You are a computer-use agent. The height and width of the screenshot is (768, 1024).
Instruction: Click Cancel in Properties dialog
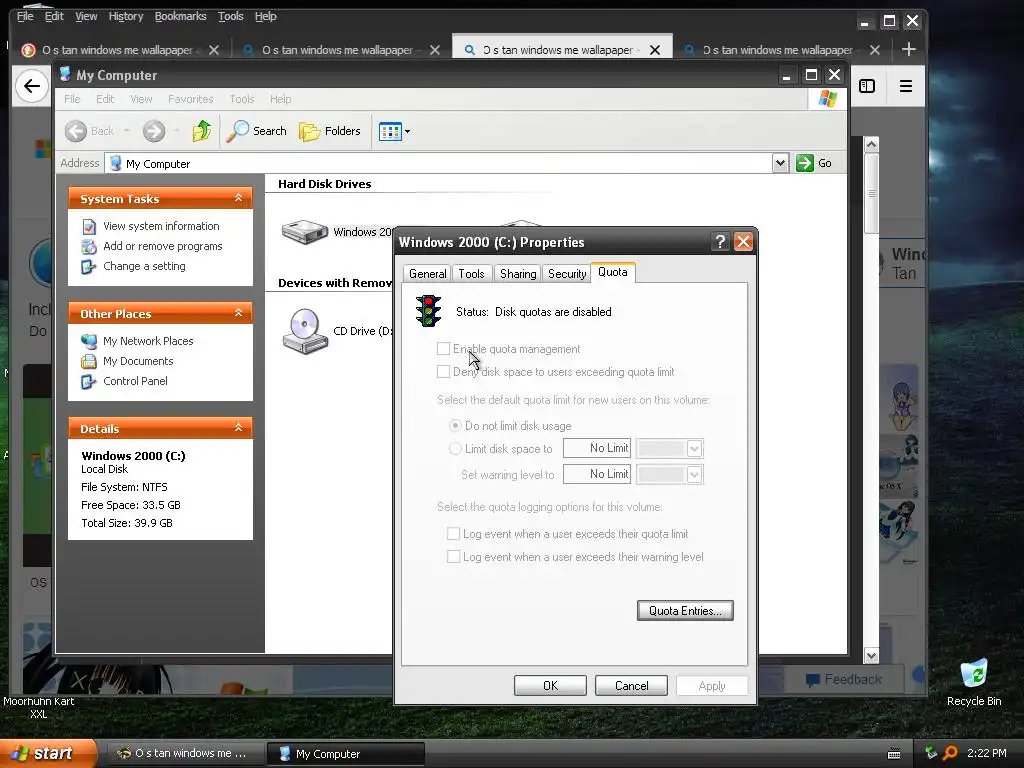click(632, 686)
